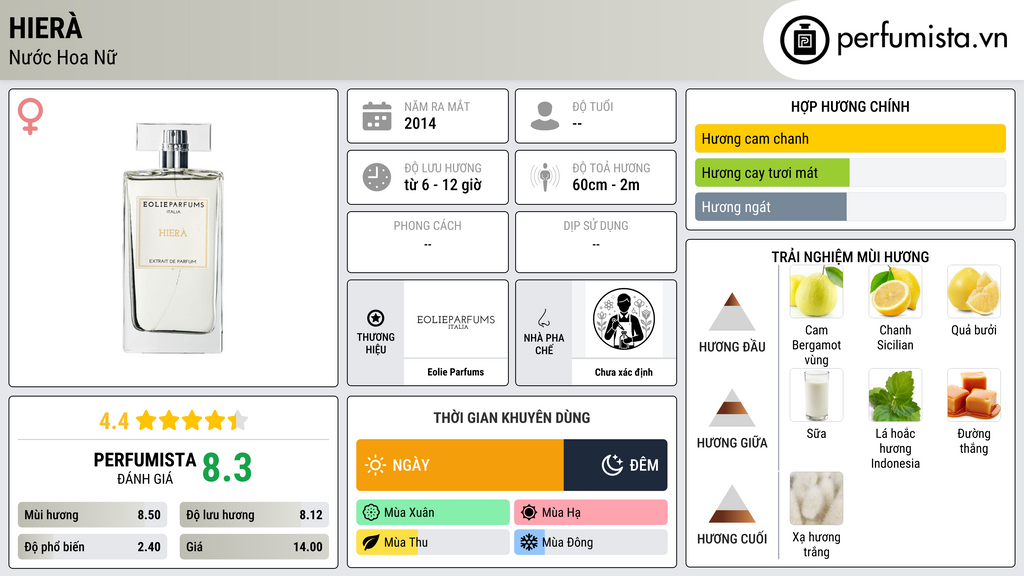Click the flower icon for Mùa Xuân

(371, 513)
